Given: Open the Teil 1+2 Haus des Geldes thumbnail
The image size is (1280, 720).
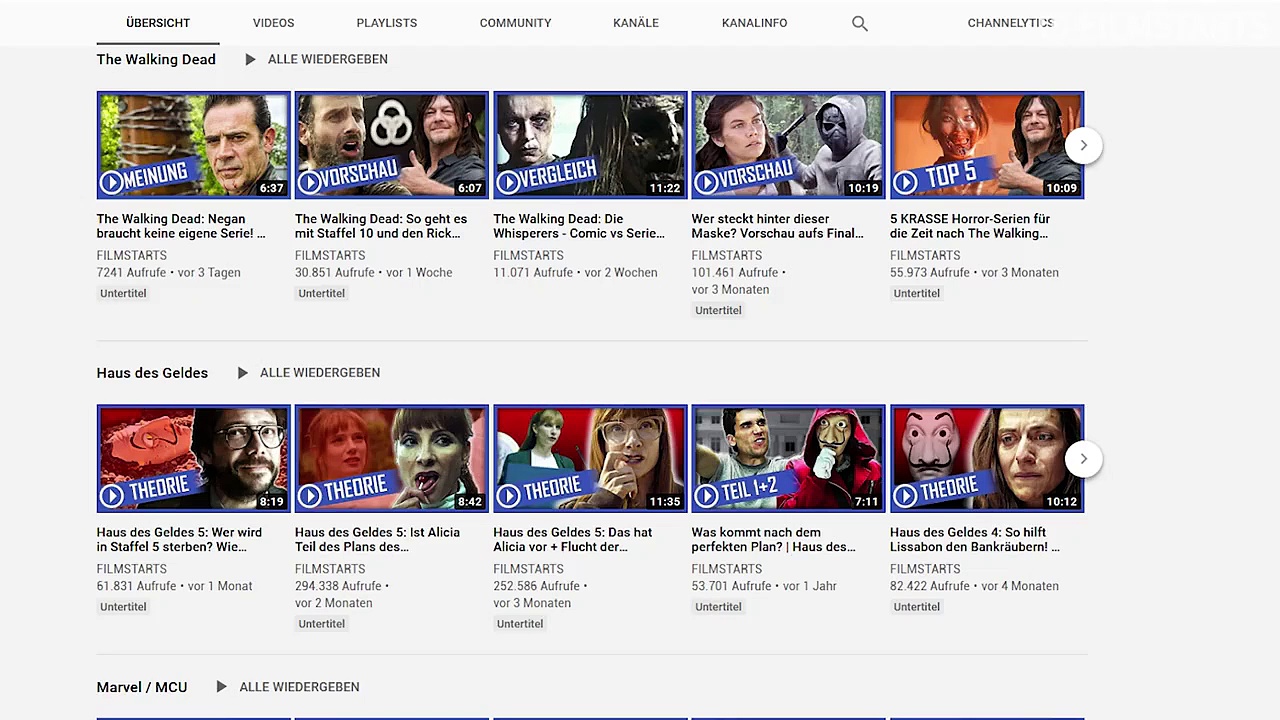Looking at the screenshot, I should coord(788,458).
